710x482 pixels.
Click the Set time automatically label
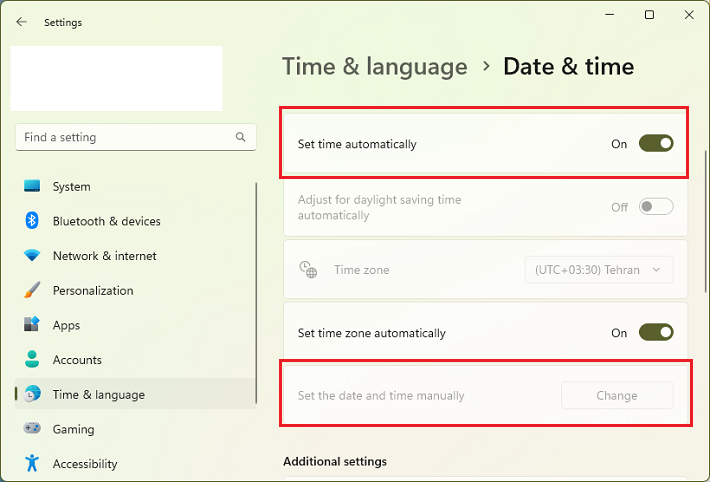(357, 144)
